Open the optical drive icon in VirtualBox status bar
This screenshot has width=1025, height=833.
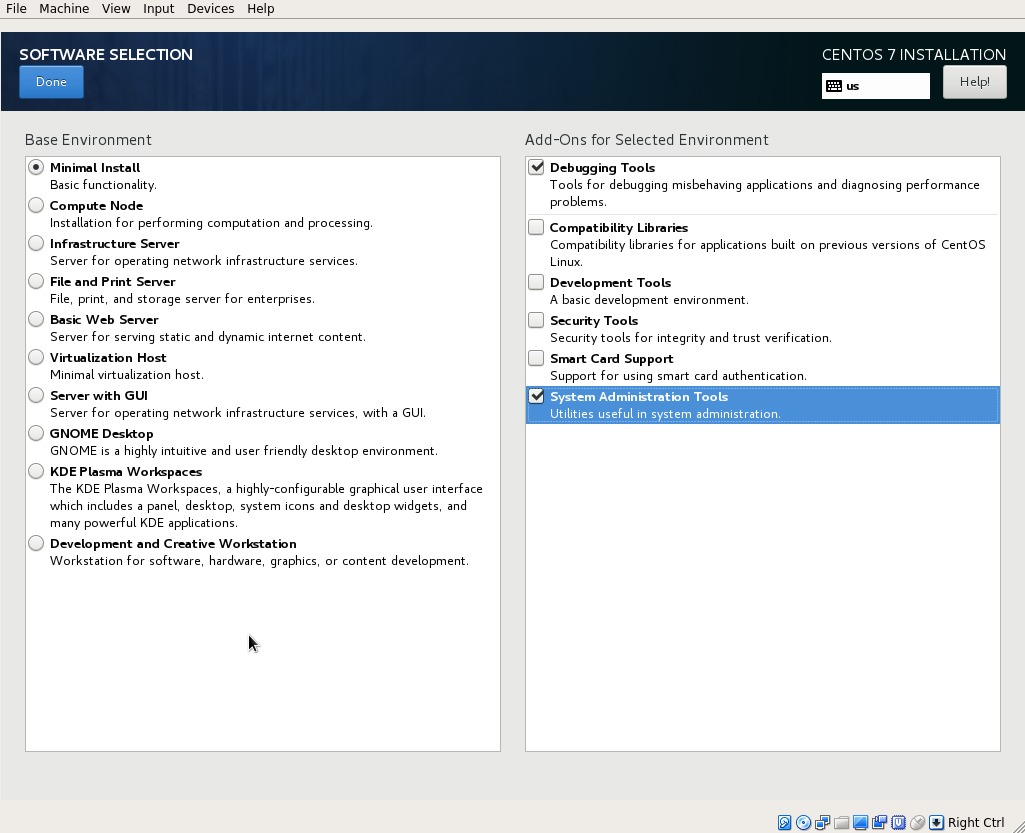[803, 822]
